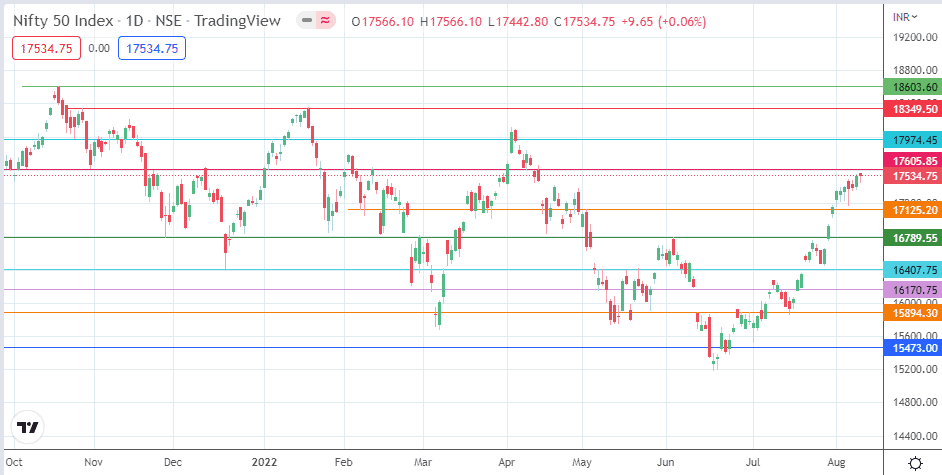Click the high value H17566.10

pyautogui.click(x=451, y=22)
